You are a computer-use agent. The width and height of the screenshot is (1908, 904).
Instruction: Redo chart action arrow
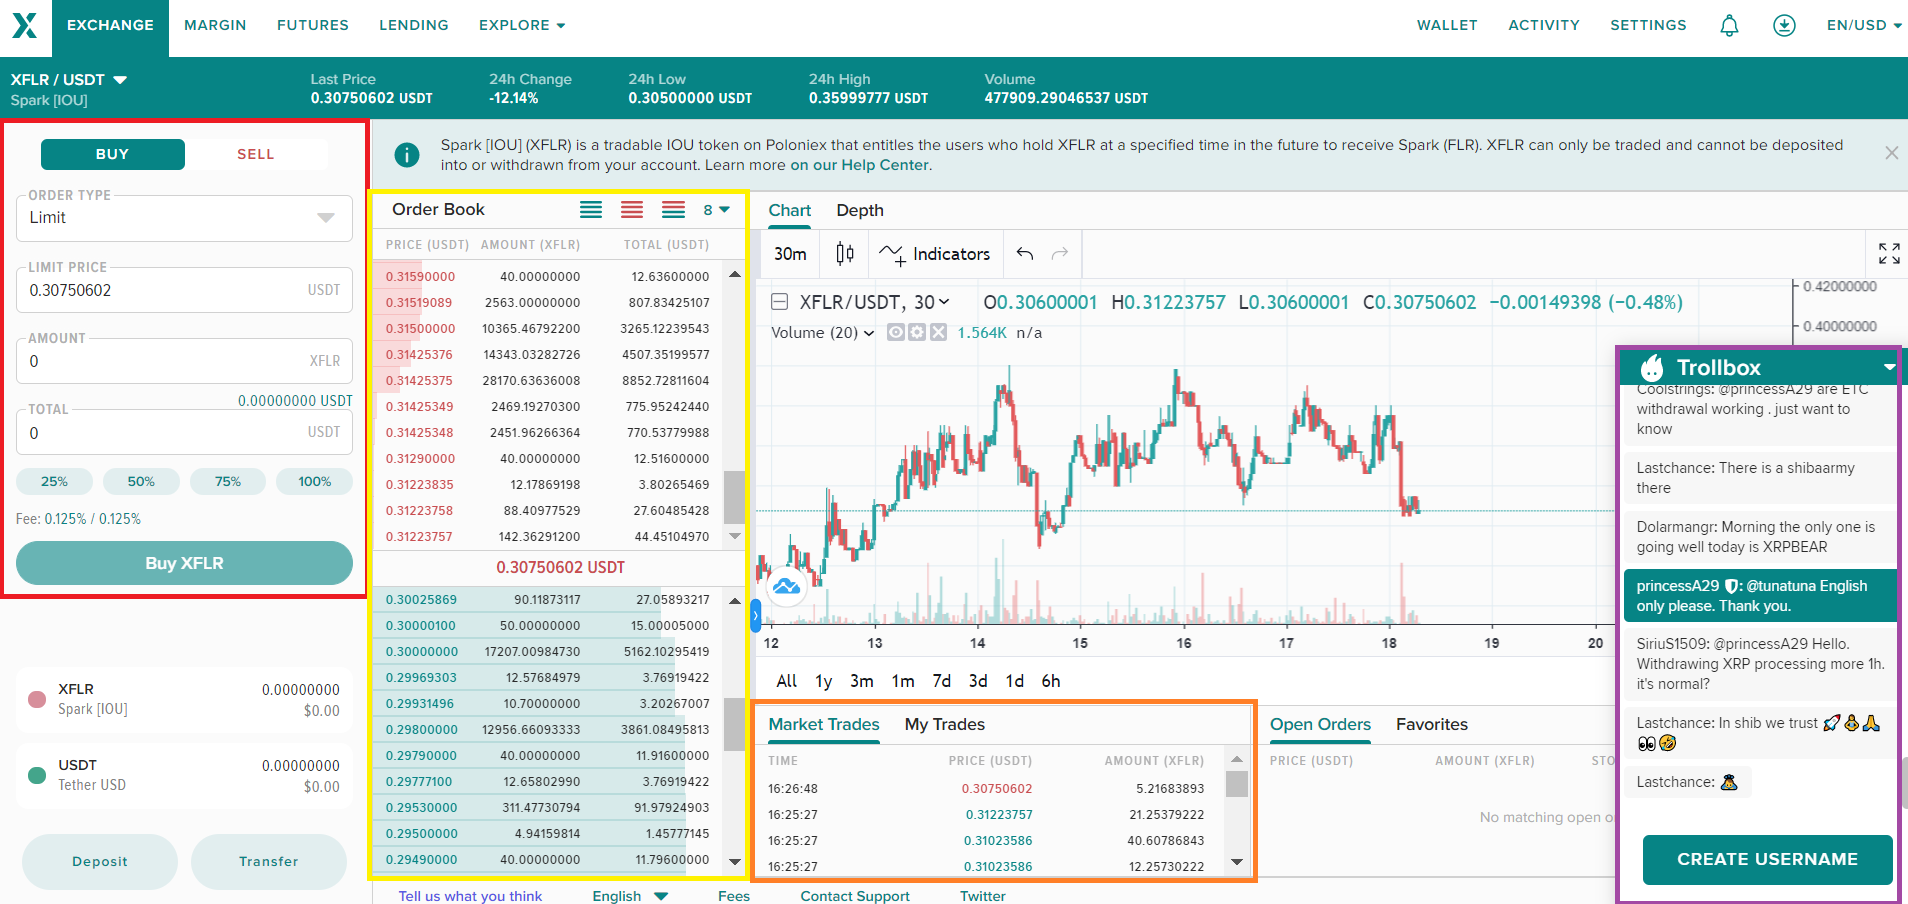pos(1060,253)
